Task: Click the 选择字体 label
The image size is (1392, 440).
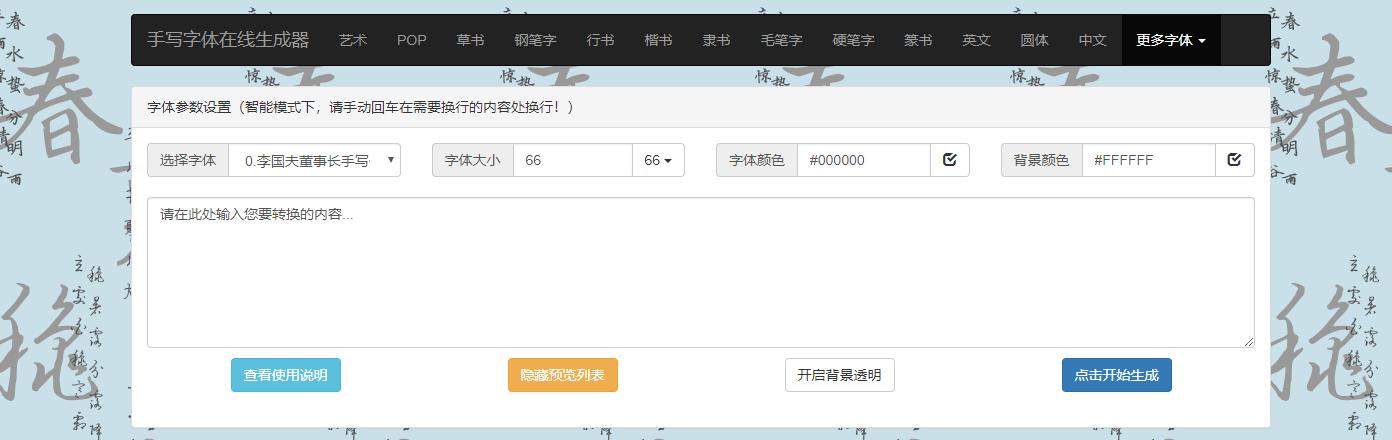Action: pos(188,160)
